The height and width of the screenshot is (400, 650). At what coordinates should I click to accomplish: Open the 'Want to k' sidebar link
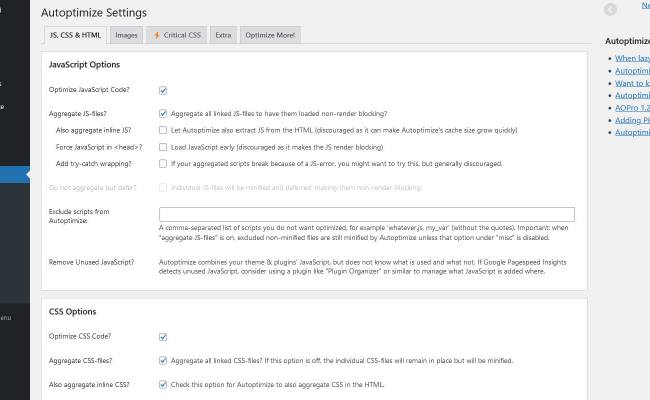click(632, 83)
